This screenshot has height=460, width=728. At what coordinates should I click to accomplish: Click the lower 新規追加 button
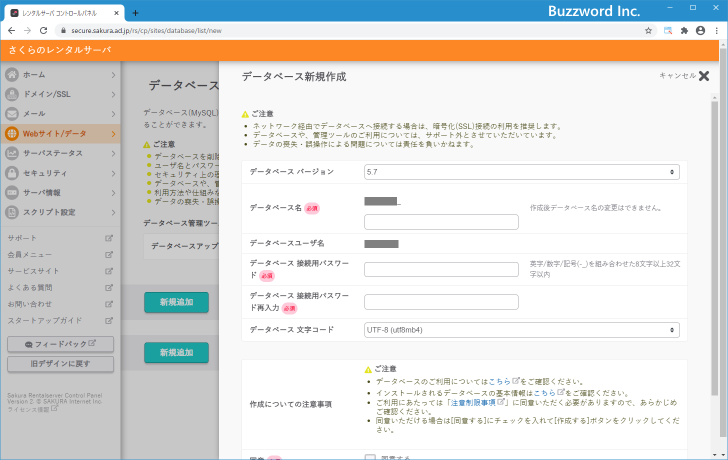coord(176,353)
